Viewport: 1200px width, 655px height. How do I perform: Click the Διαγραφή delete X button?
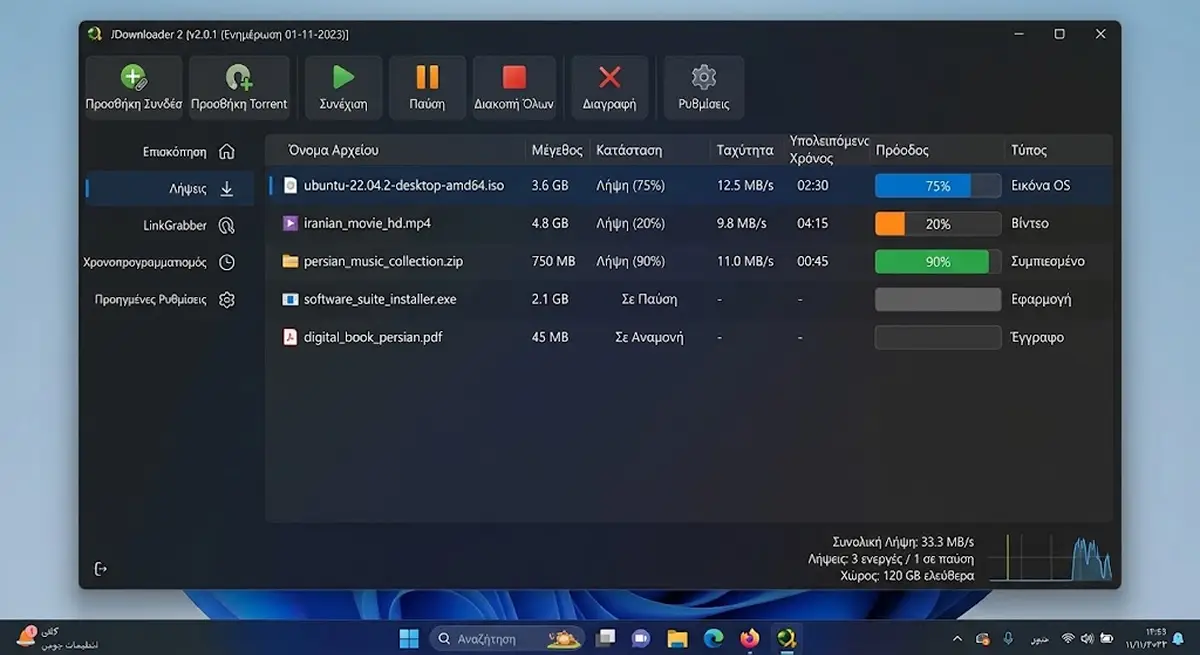(609, 87)
